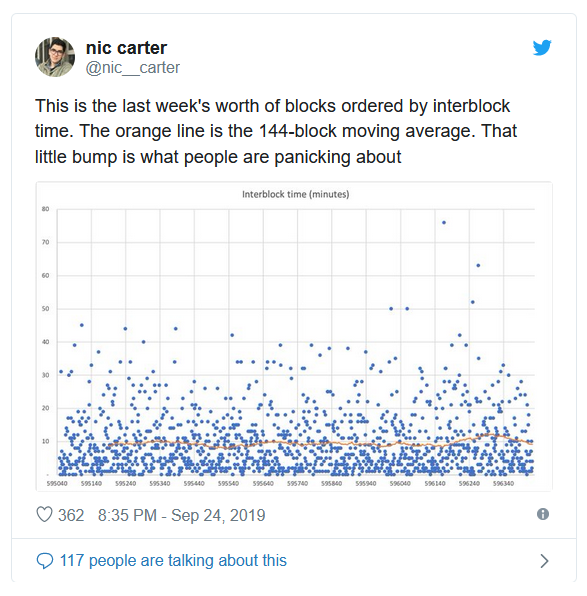This screenshot has height=596, width=587.
Task: Open the tweet timestamp 8:35 PM - Sep 24, 2019
Action: [x=181, y=515]
